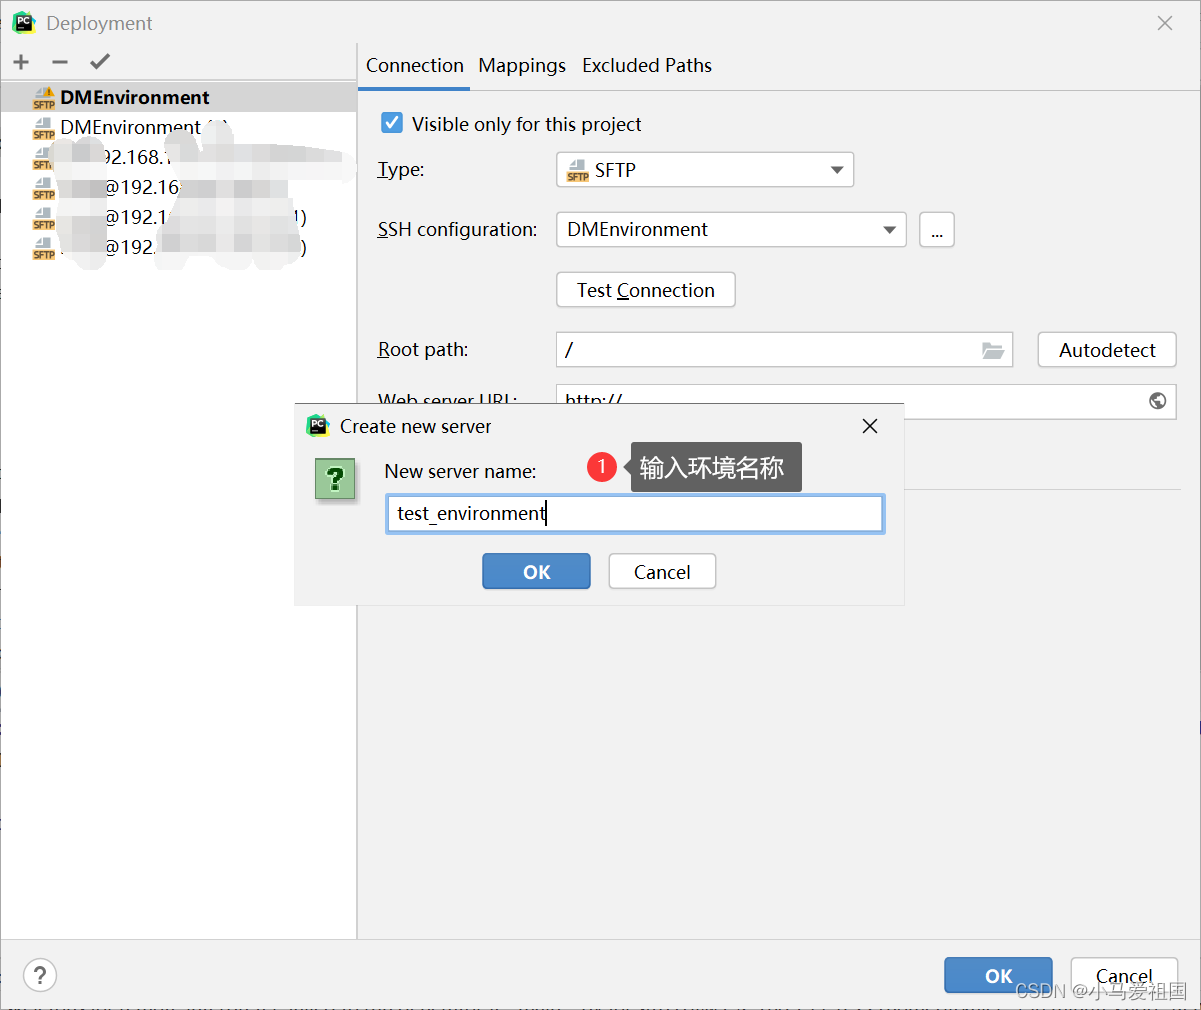This screenshot has height=1010, width=1201.
Task: Click the add server plus icon
Action: click(21, 62)
